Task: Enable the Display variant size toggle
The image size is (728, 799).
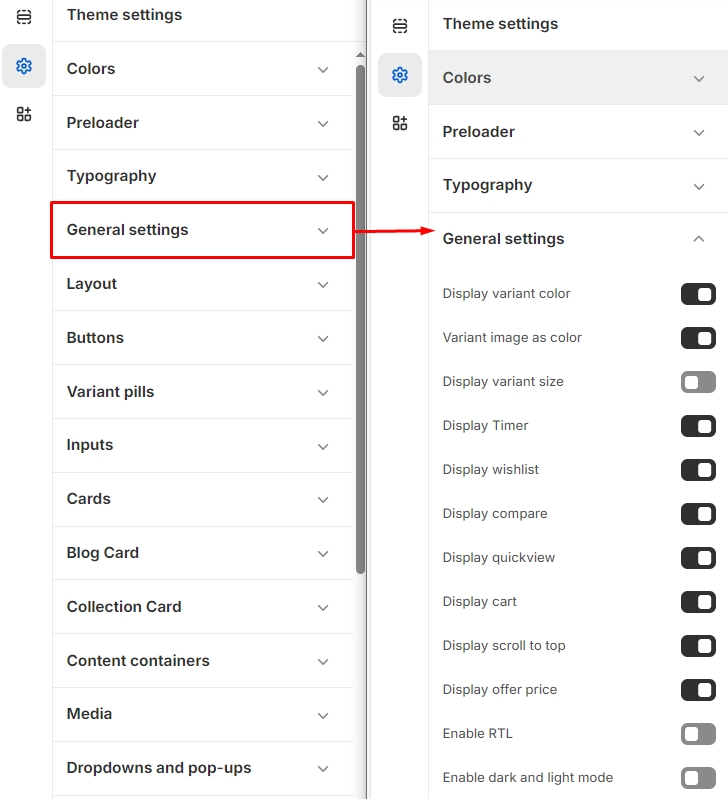Action: (x=698, y=382)
